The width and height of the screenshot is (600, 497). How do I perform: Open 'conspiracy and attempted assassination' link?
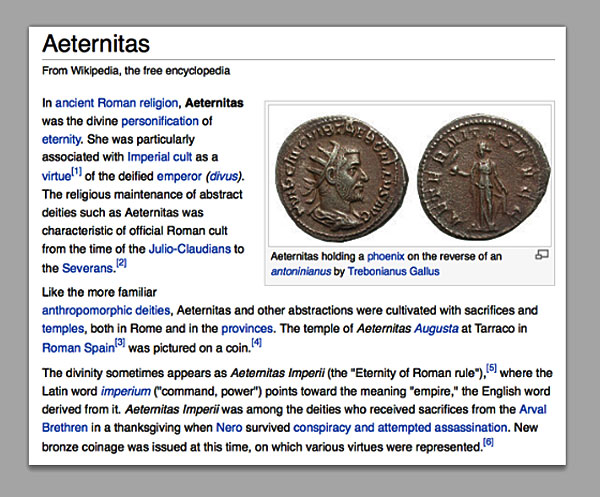click(x=400, y=427)
